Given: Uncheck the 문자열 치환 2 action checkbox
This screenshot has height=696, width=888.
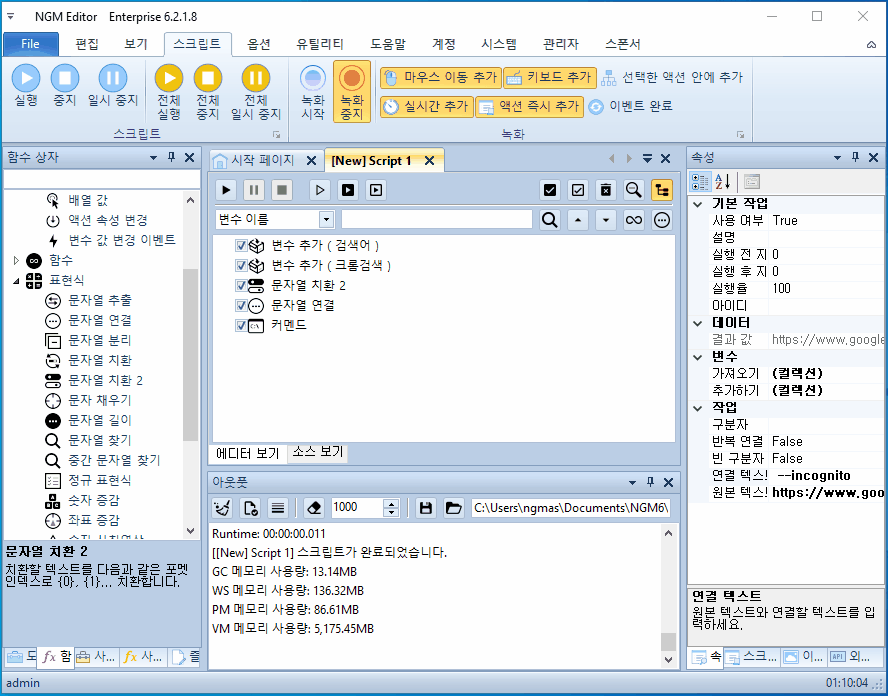Looking at the screenshot, I should tap(241, 285).
